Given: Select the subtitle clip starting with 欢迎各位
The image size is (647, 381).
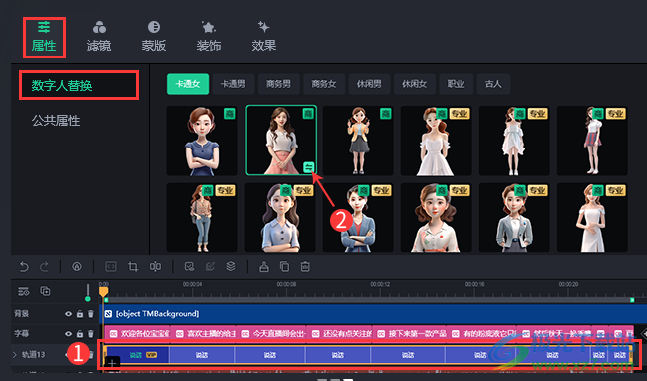Looking at the screenshot, I should 137,334.
